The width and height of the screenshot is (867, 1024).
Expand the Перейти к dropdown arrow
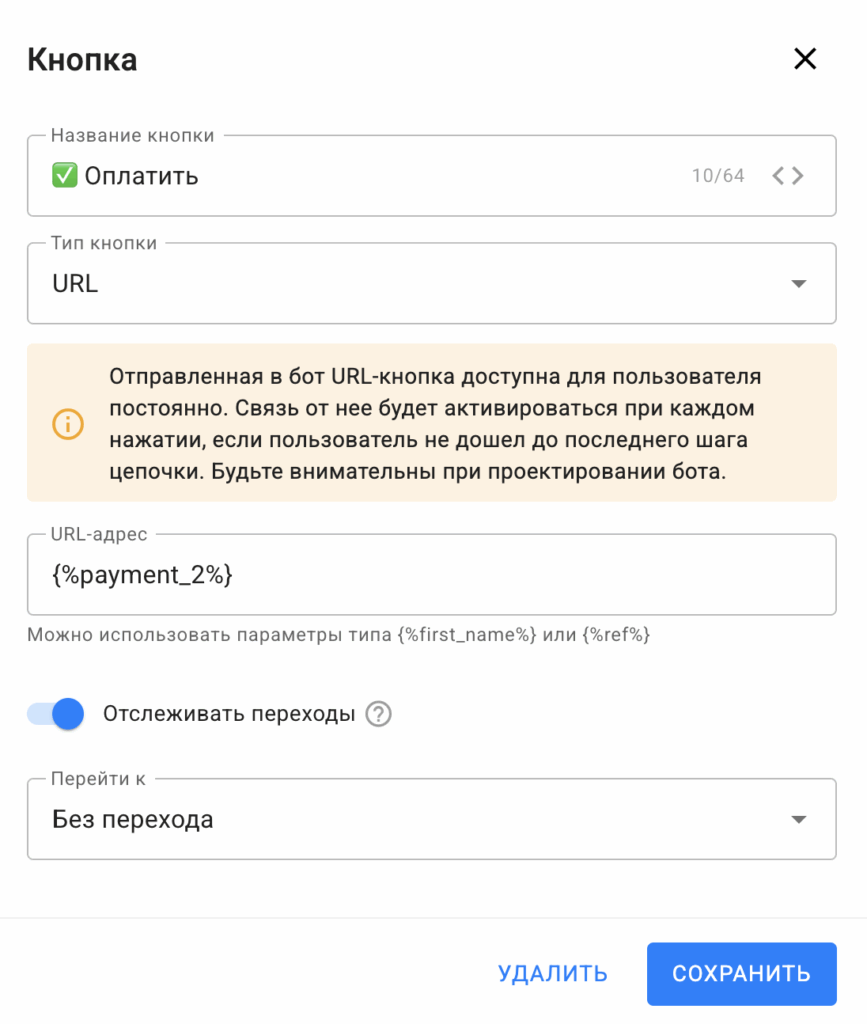point(798,820)
